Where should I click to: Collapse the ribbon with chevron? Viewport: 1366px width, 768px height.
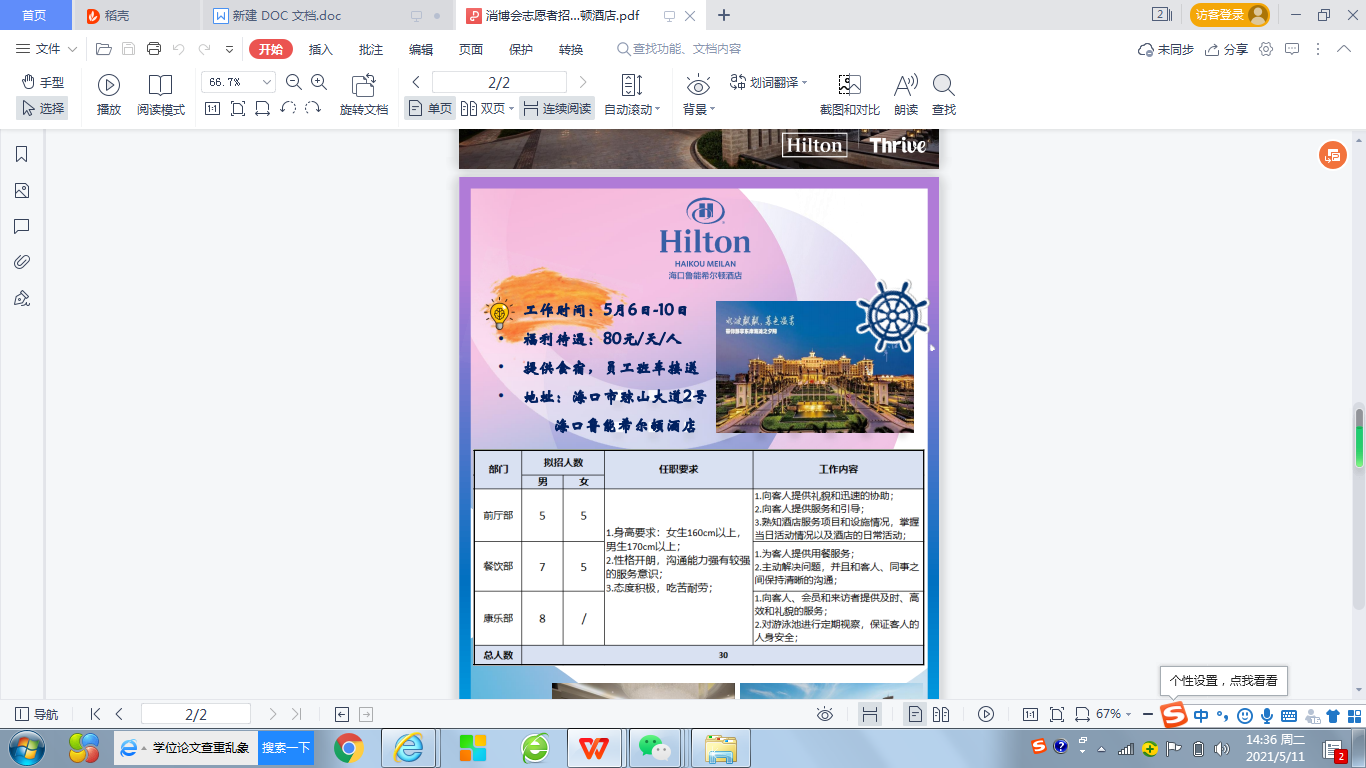[1344, 49]
